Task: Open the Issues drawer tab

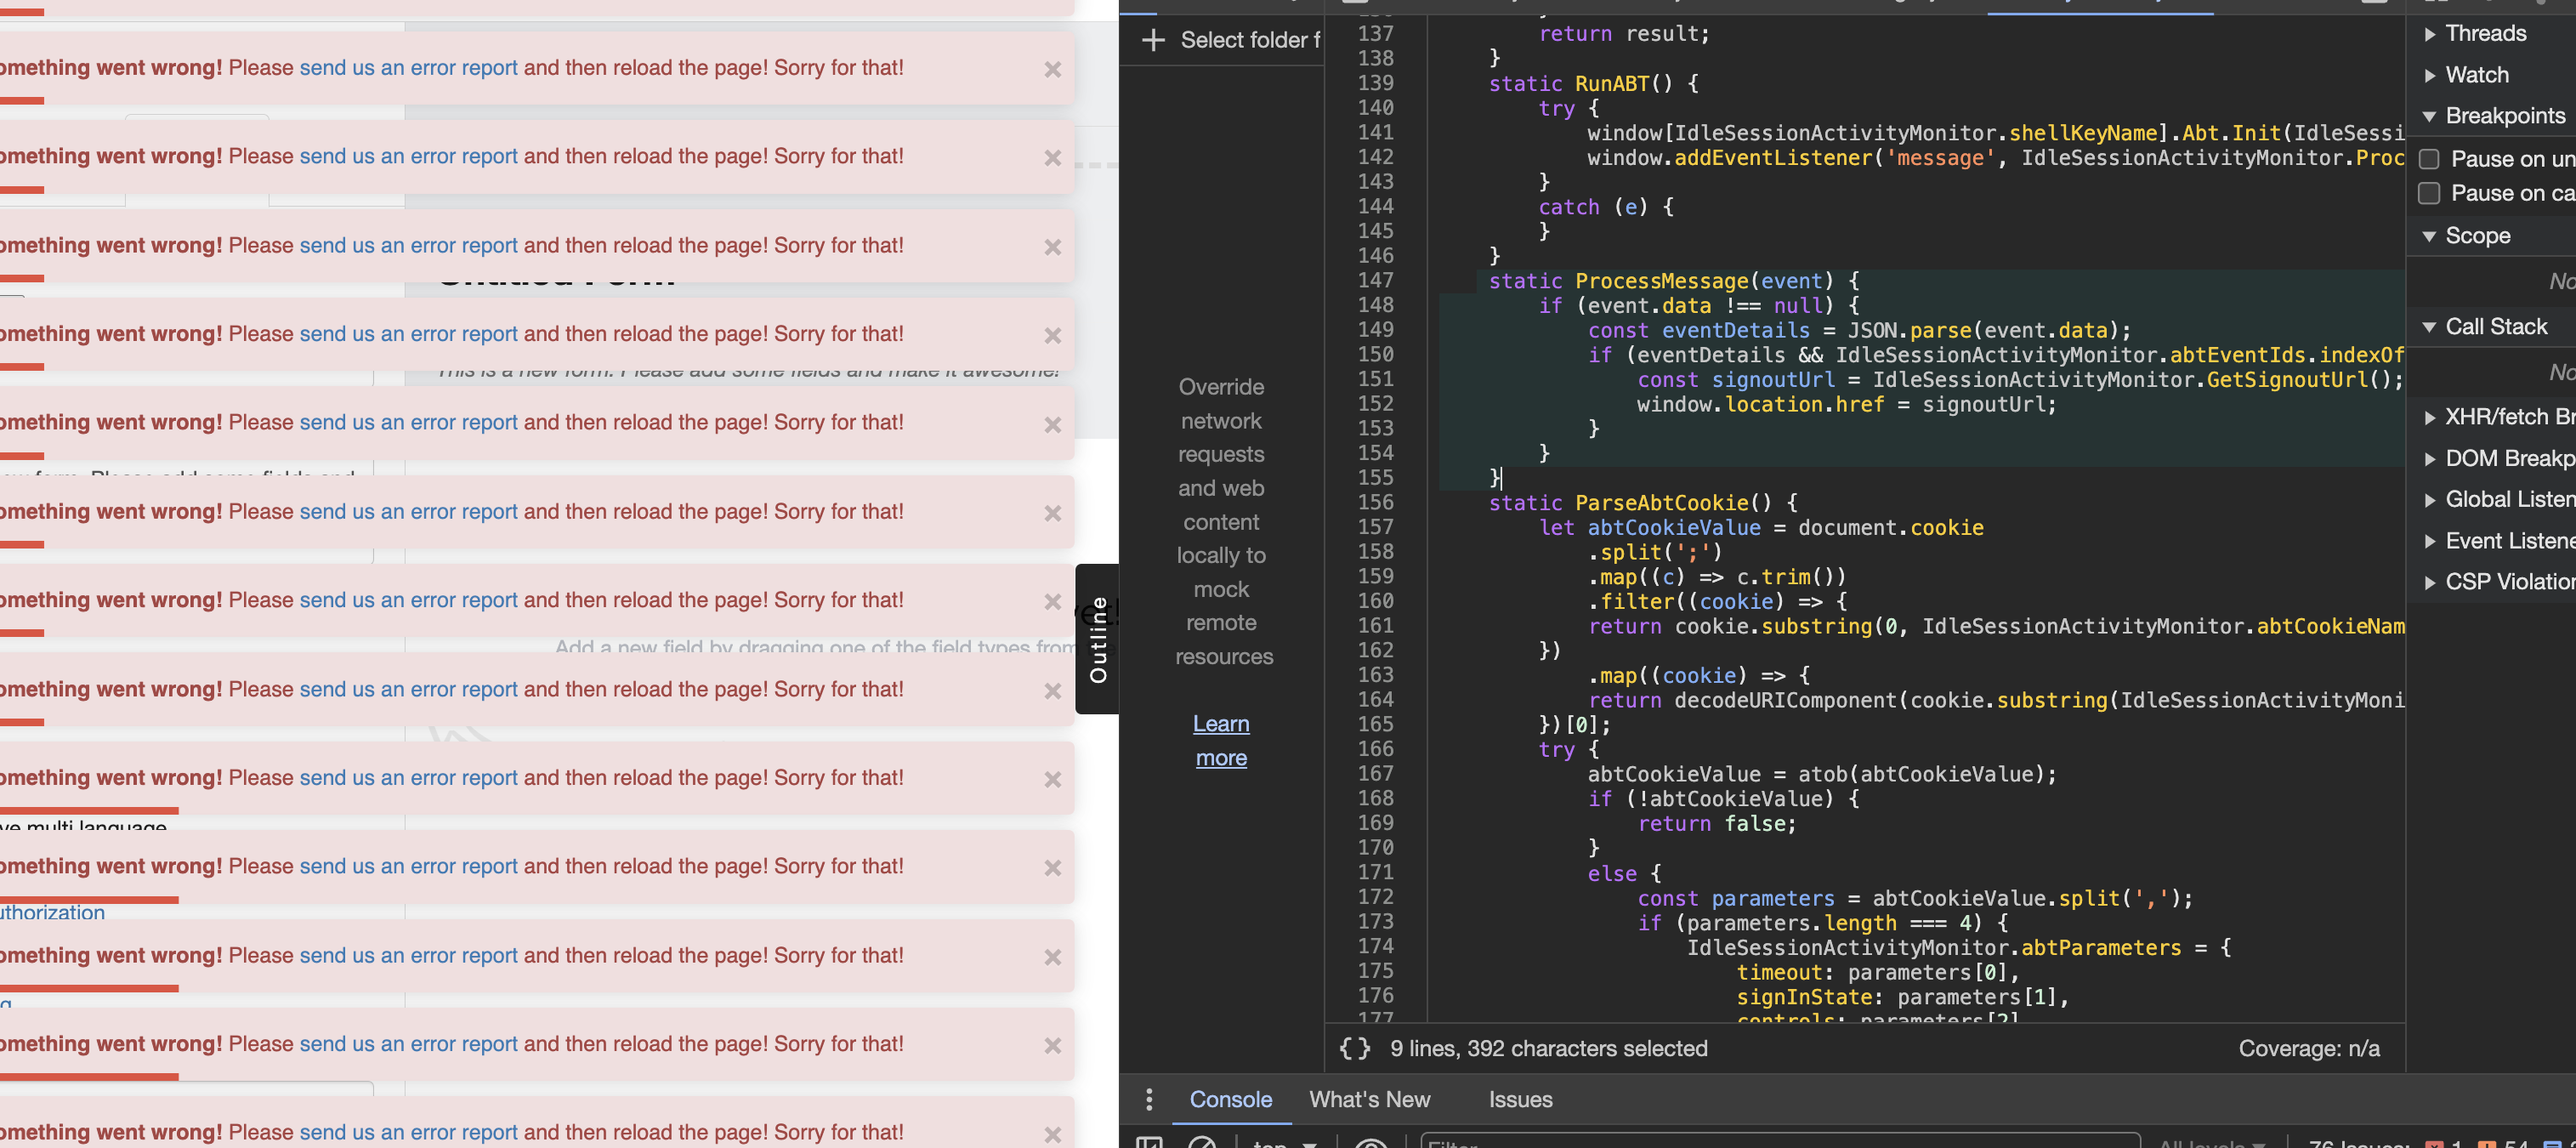Action: coord(1520,1099)
